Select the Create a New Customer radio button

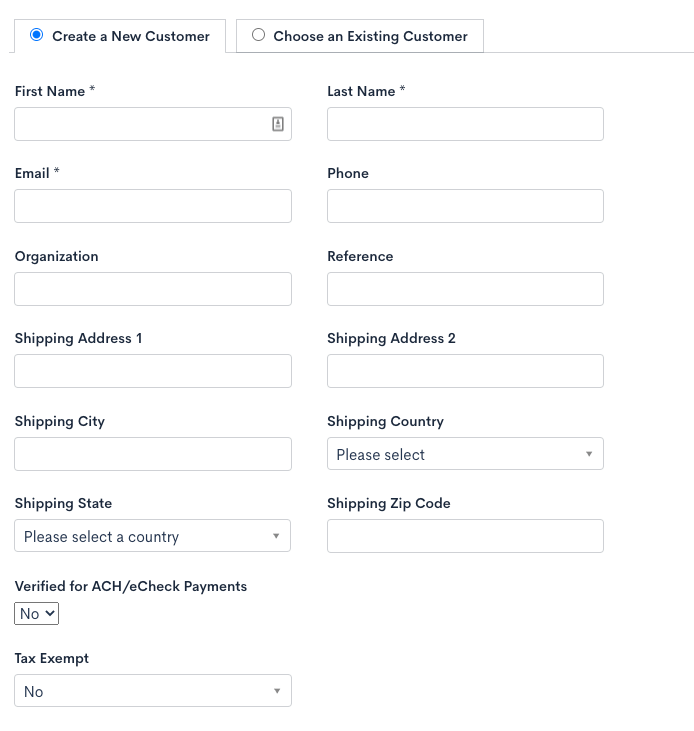pyautogui.click(x=37, y=35)
